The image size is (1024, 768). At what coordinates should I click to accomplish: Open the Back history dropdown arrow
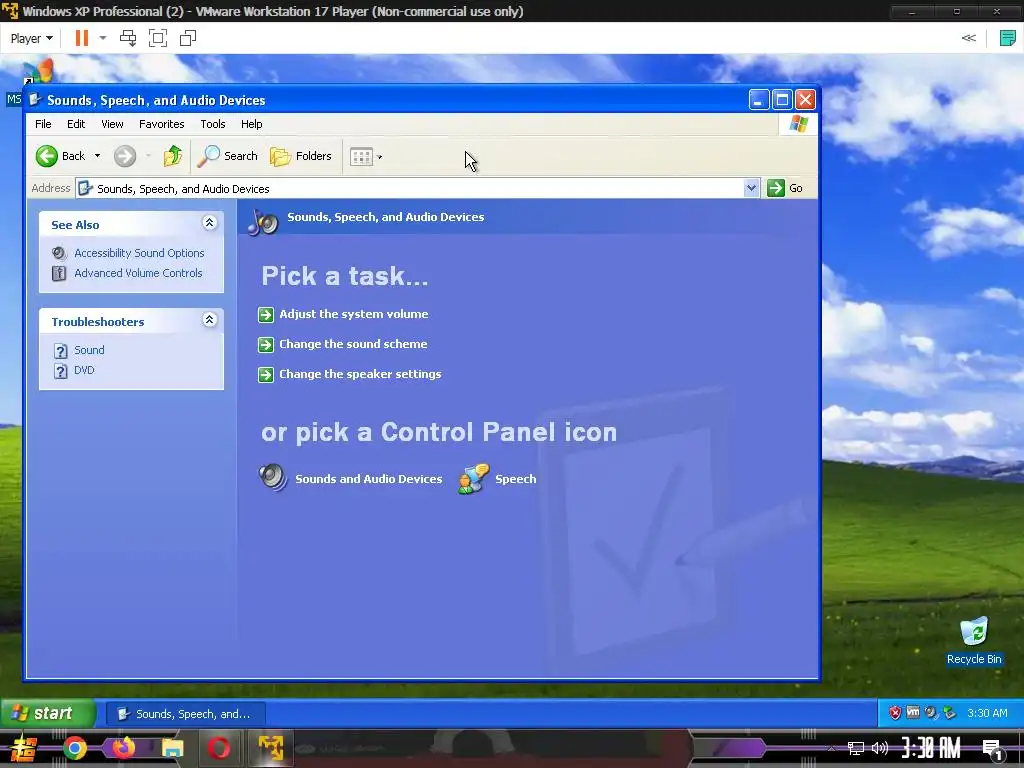coord(97,156)
